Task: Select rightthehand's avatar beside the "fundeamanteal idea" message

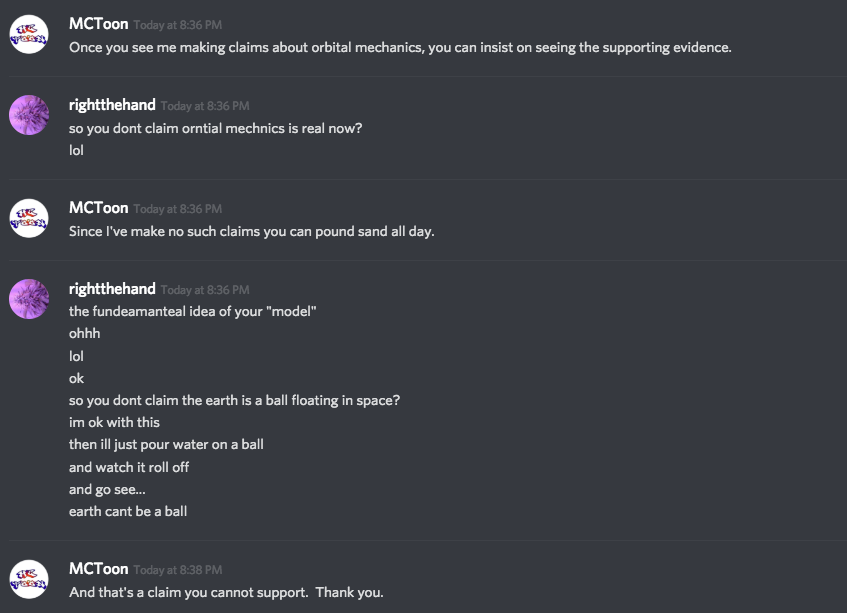Action: 29,299
